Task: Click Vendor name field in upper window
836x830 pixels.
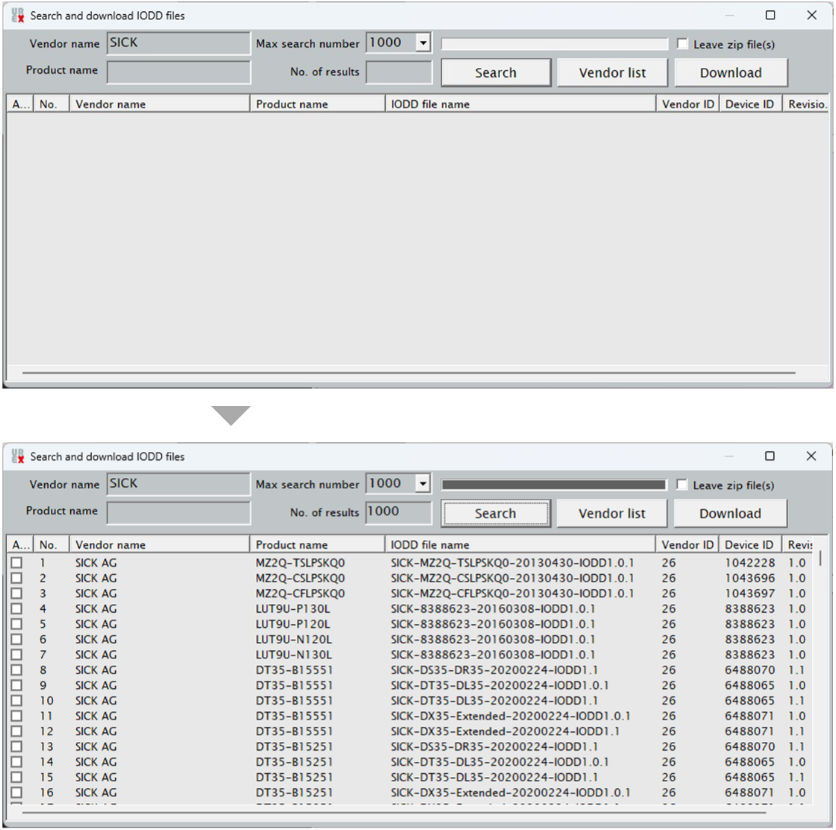Action: (x=179, y=43)
